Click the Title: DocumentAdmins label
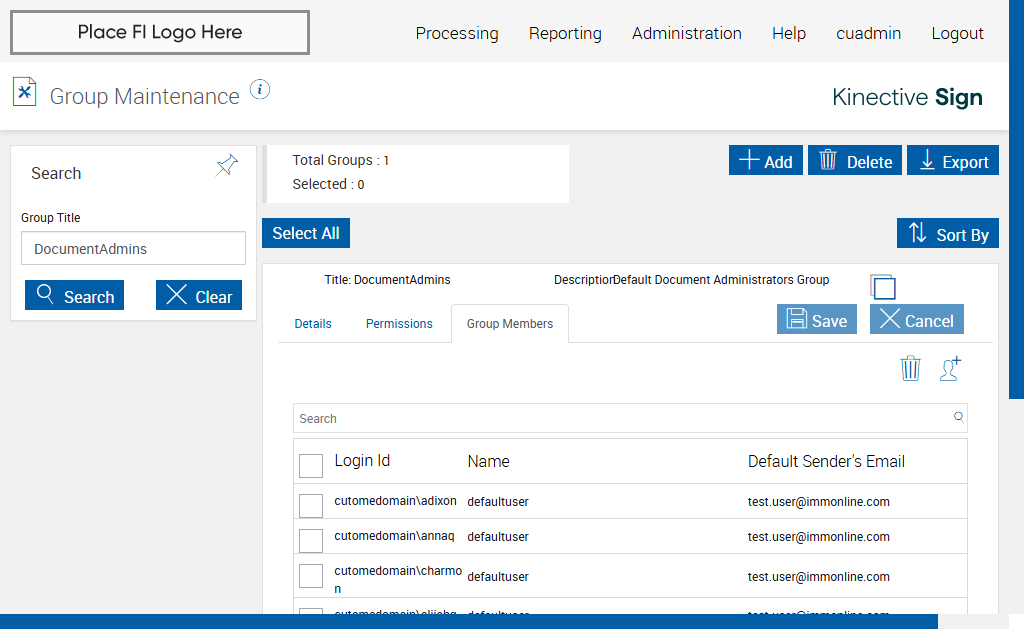 point(387,280)
